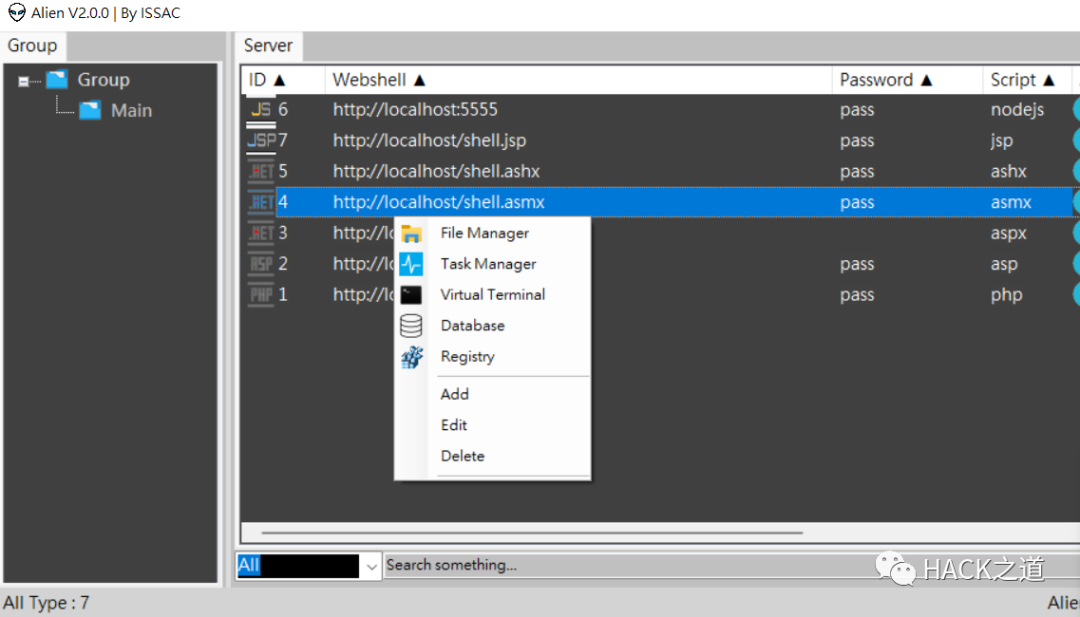Viewport: 1080px width, 617px height.
Task: Click the File Manager folder icon
Action: pyautogui.click(x=411, y=233)
